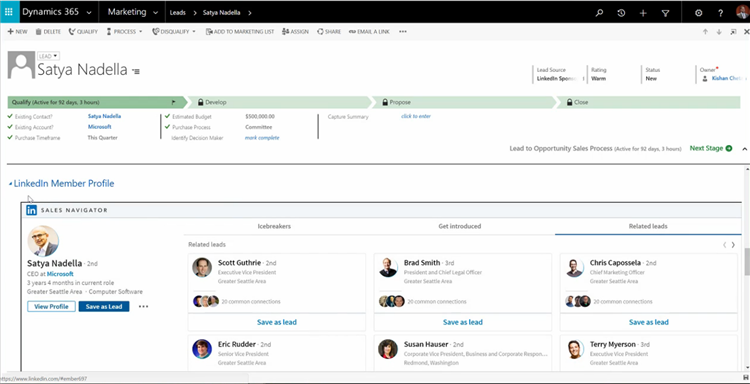The height and width of the screenshot is (384, 750).
Task: Pop out record in new window
Action: coord(733,32)
